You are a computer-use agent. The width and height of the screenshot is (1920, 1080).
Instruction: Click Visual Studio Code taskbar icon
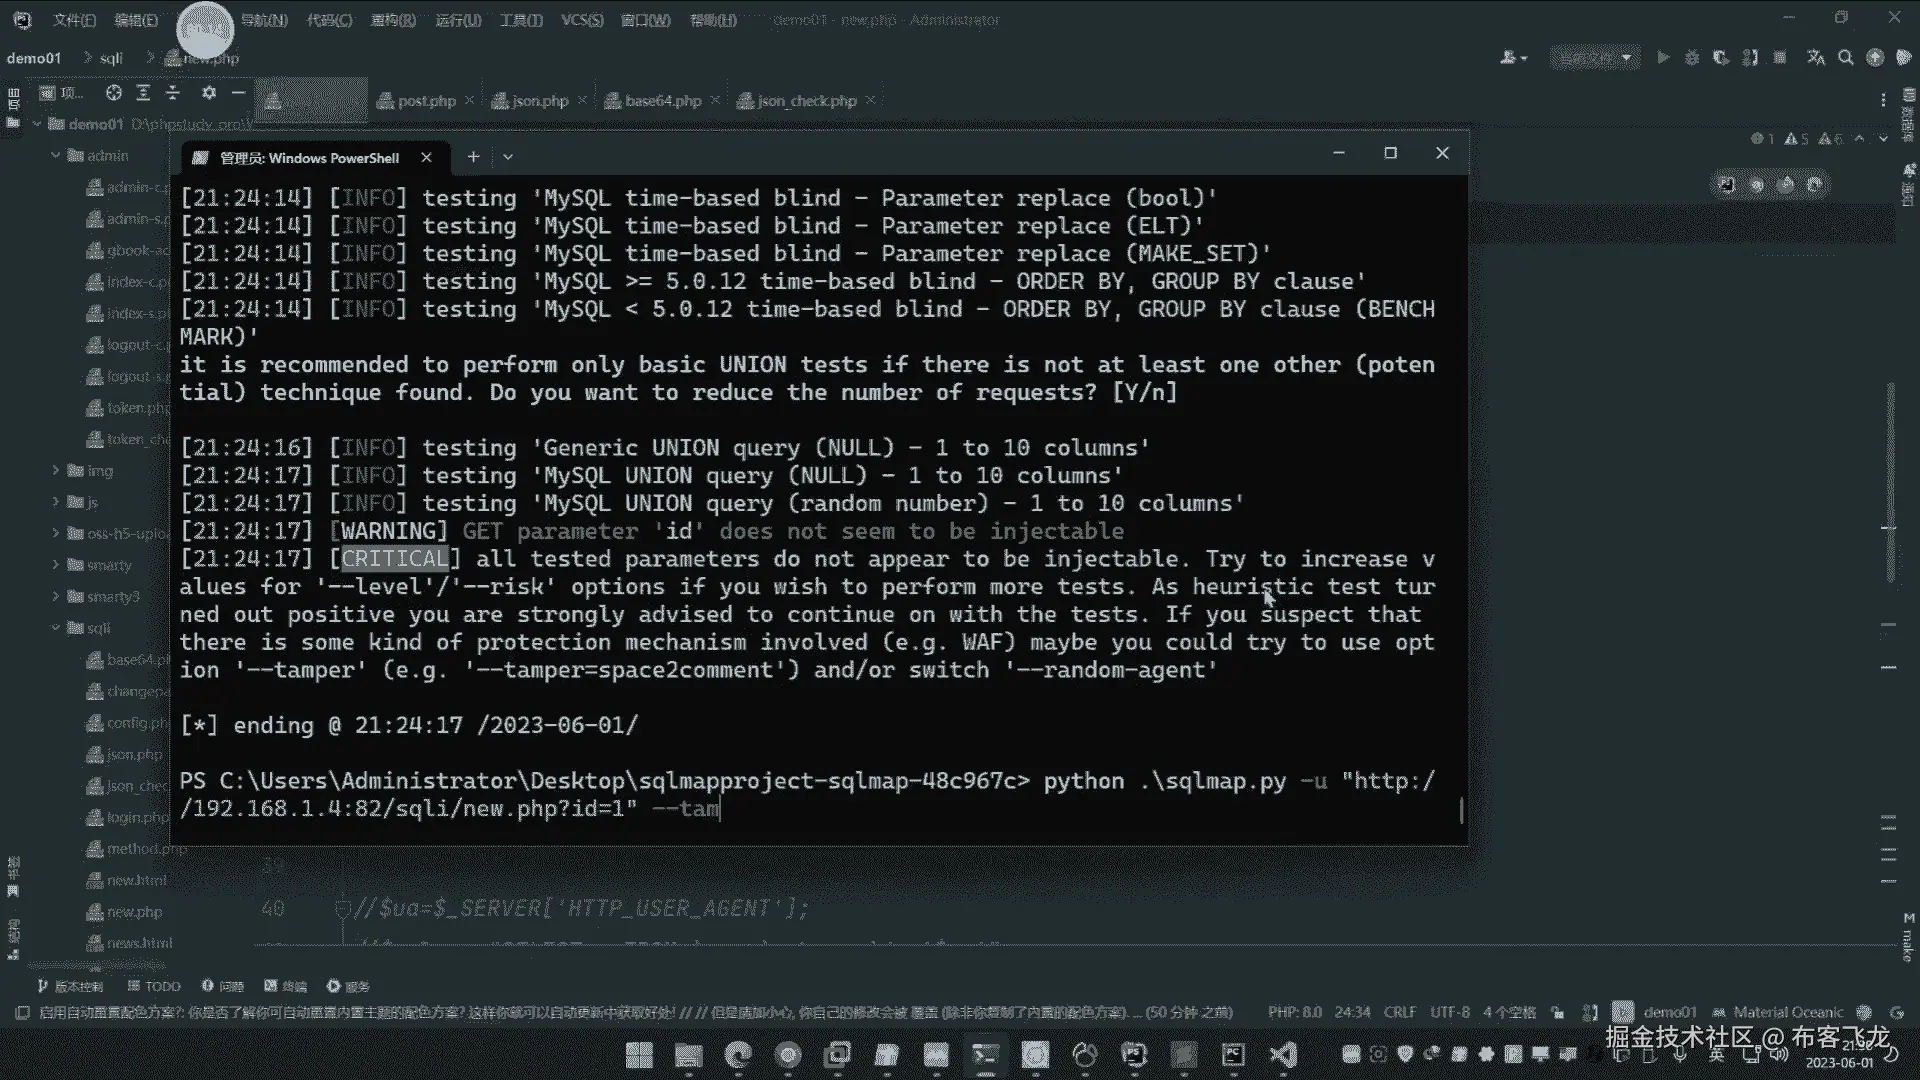point(1283,1054)
